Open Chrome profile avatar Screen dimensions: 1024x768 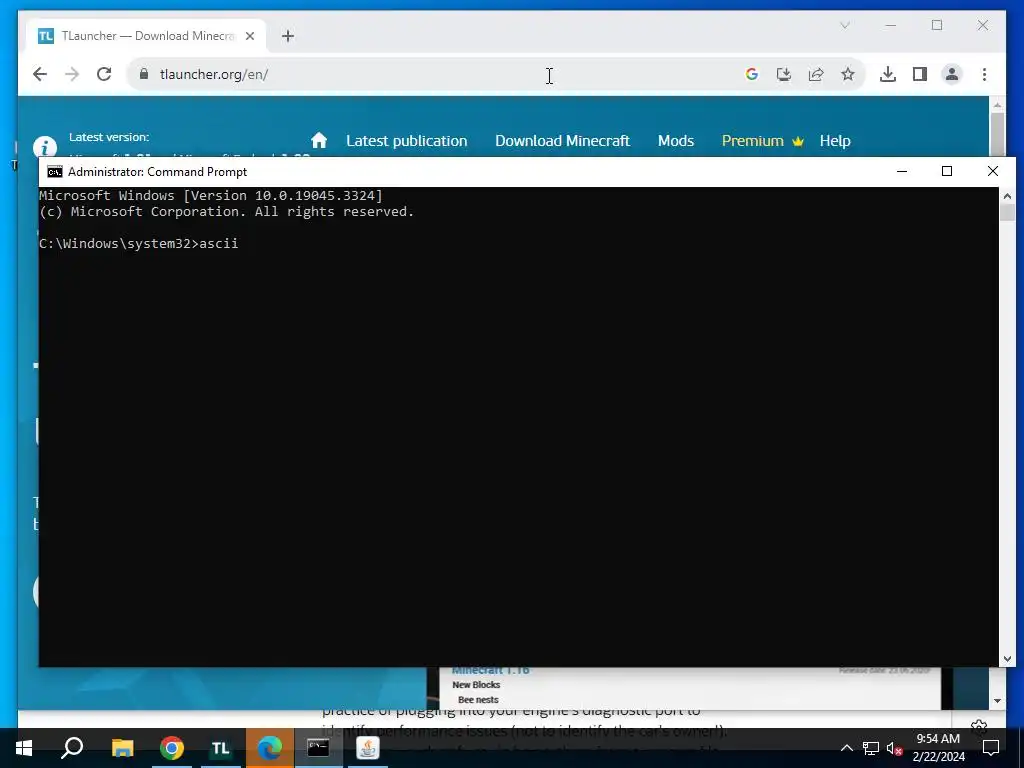952,74
